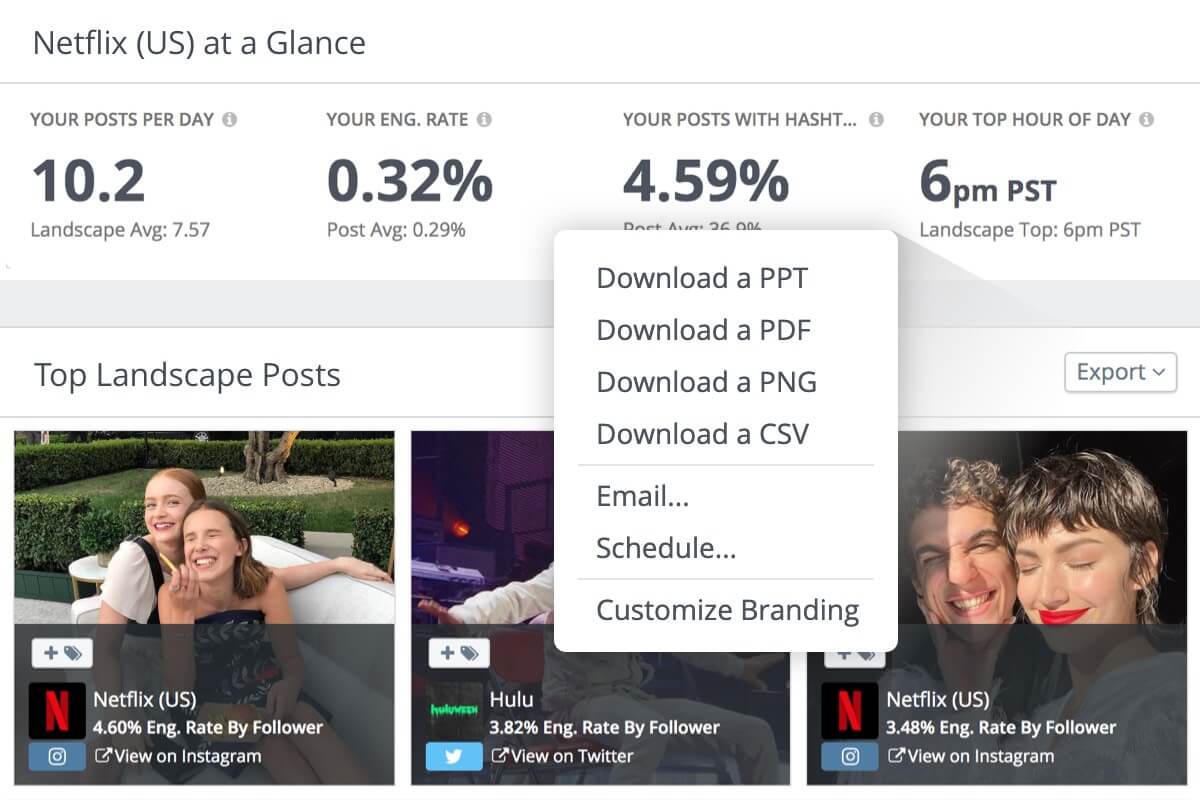Choose Download a PDF
Screen dimensions: 1200x800
tap(703, 330)
